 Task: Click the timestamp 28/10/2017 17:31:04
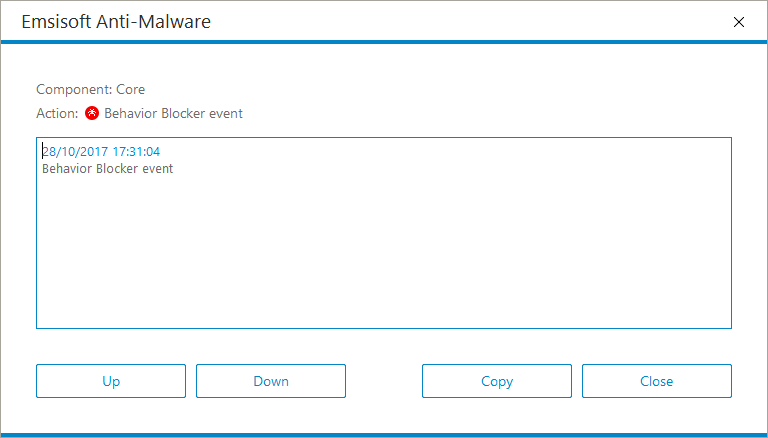101,151
